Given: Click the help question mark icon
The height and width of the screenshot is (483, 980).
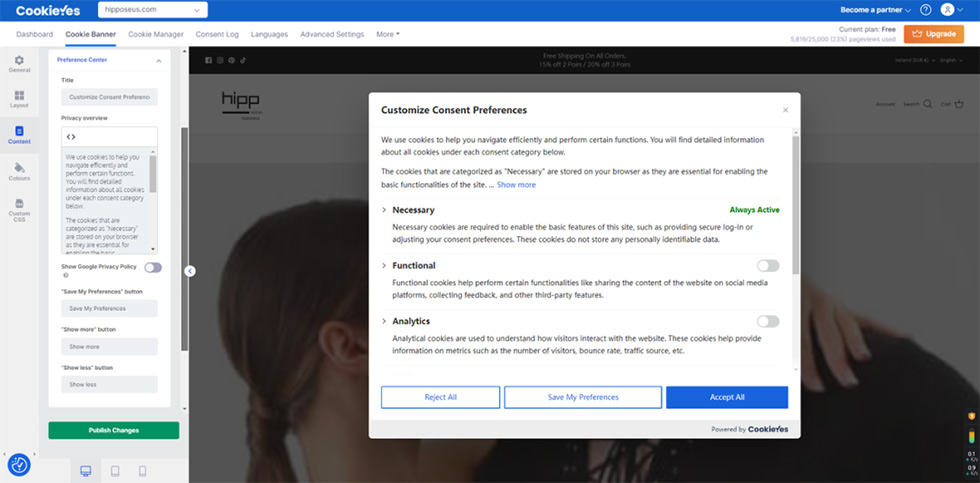Looking at the screenshot, I should tap(925, 10).
